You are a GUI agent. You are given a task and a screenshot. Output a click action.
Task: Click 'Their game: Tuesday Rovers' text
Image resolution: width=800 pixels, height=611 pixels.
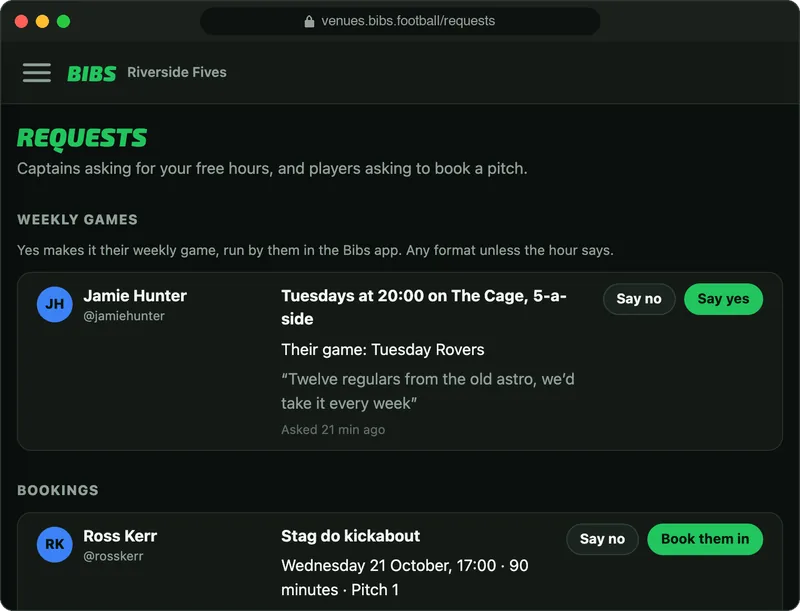tap(383, 350)
